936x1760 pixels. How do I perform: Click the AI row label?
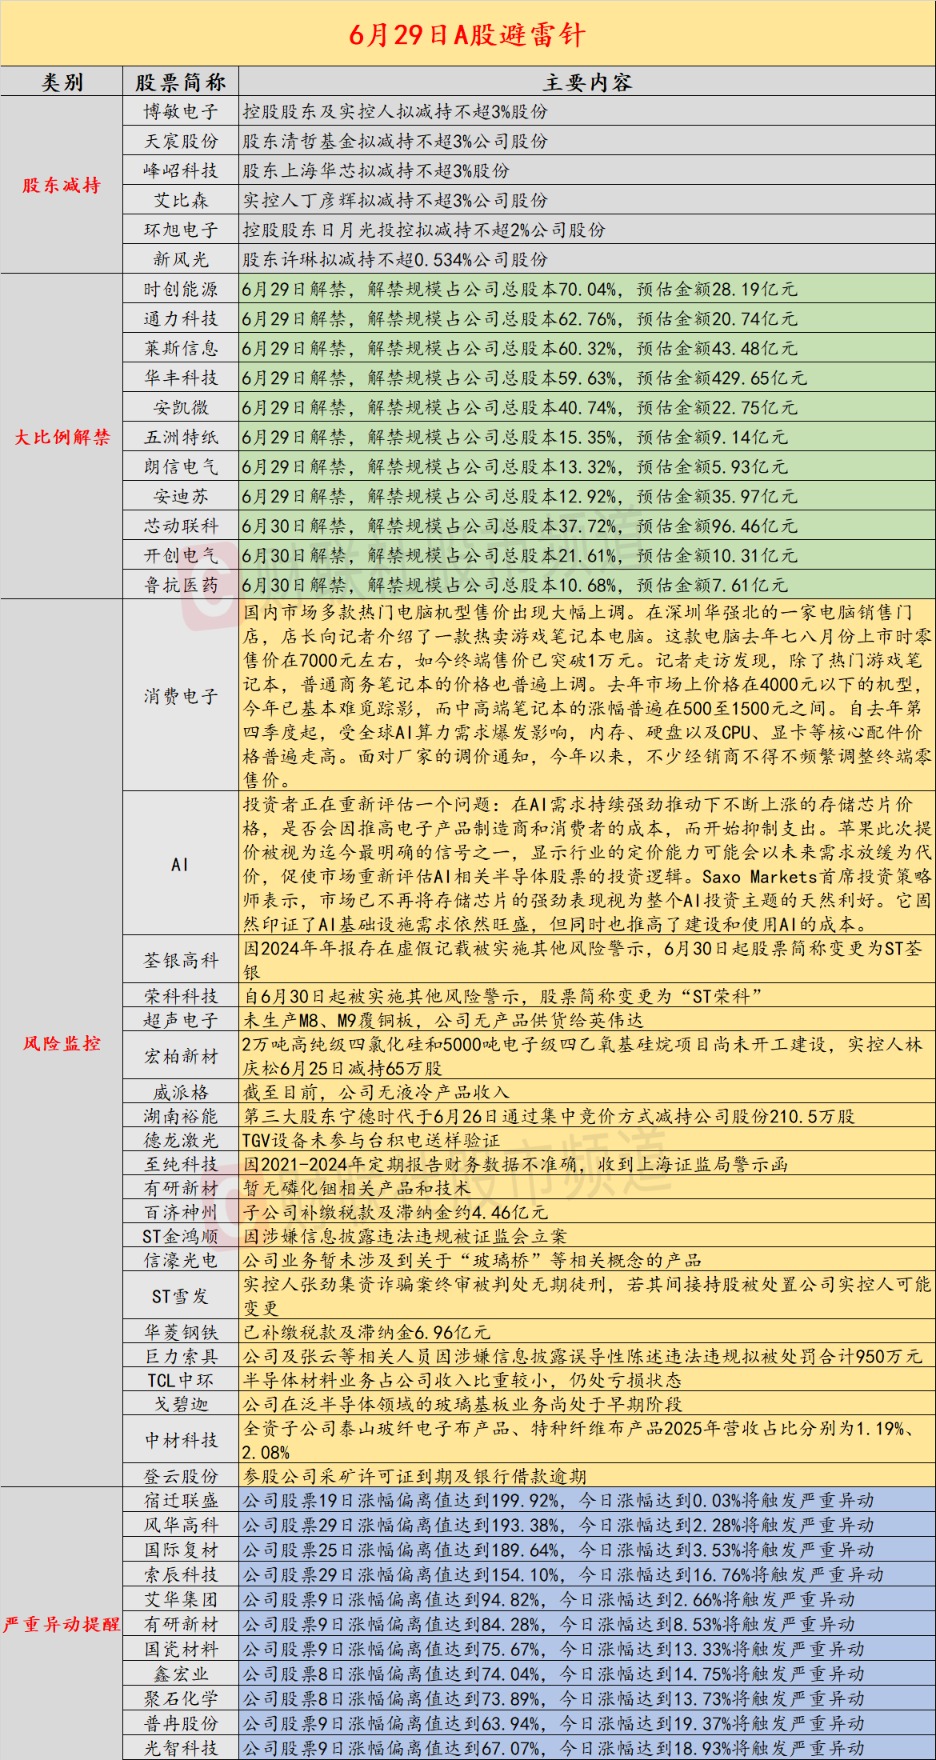(x=180, y=864)
